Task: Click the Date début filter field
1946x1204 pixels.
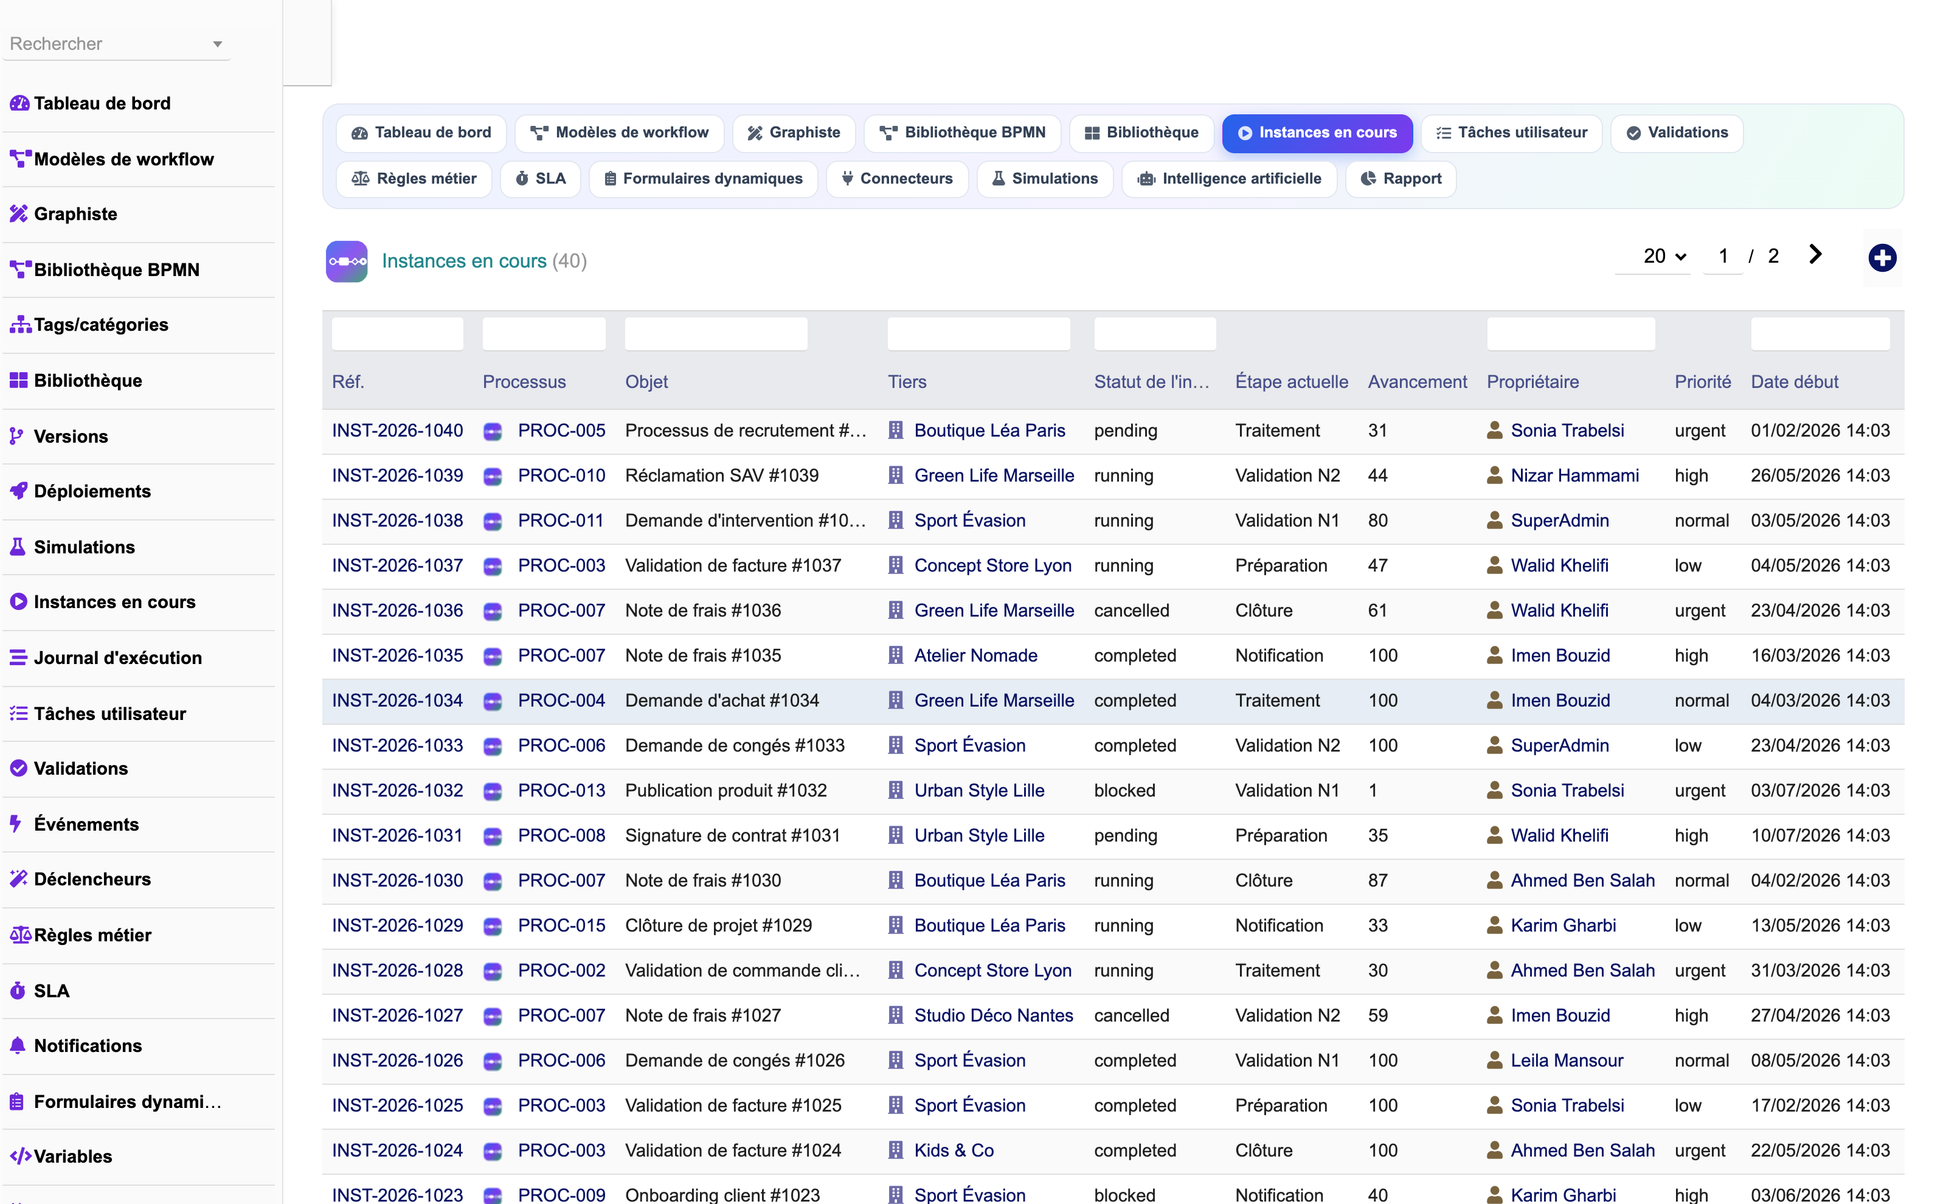Action: coord(1820,334)
